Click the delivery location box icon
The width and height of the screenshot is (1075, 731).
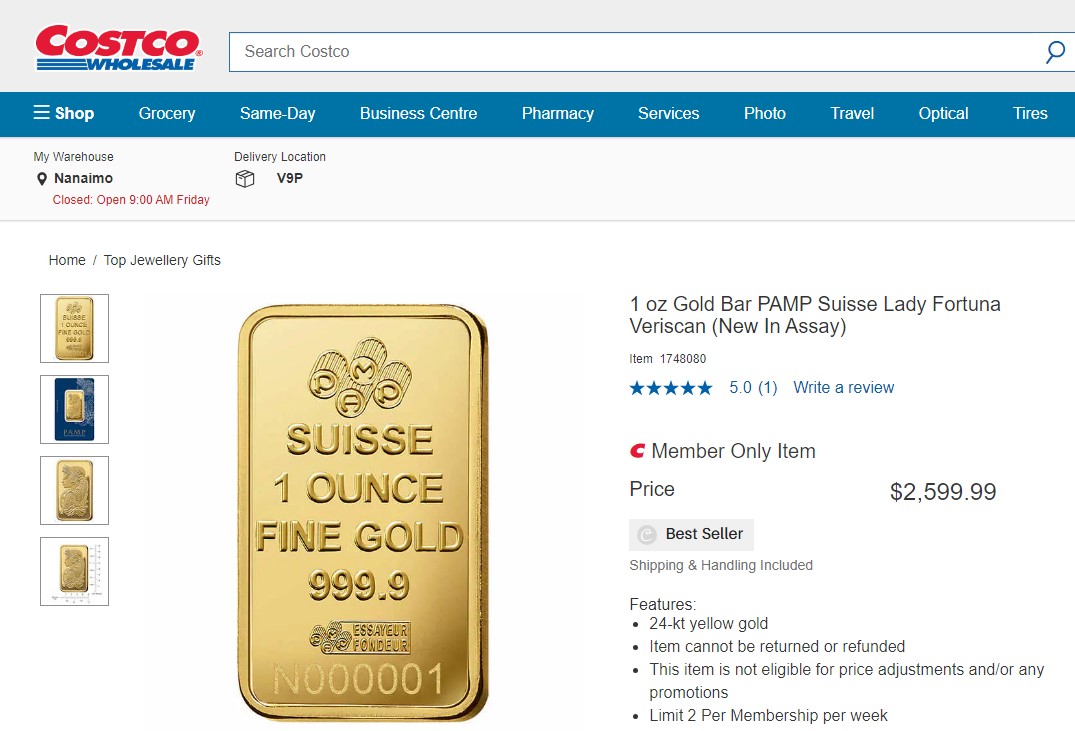point(245,179)
